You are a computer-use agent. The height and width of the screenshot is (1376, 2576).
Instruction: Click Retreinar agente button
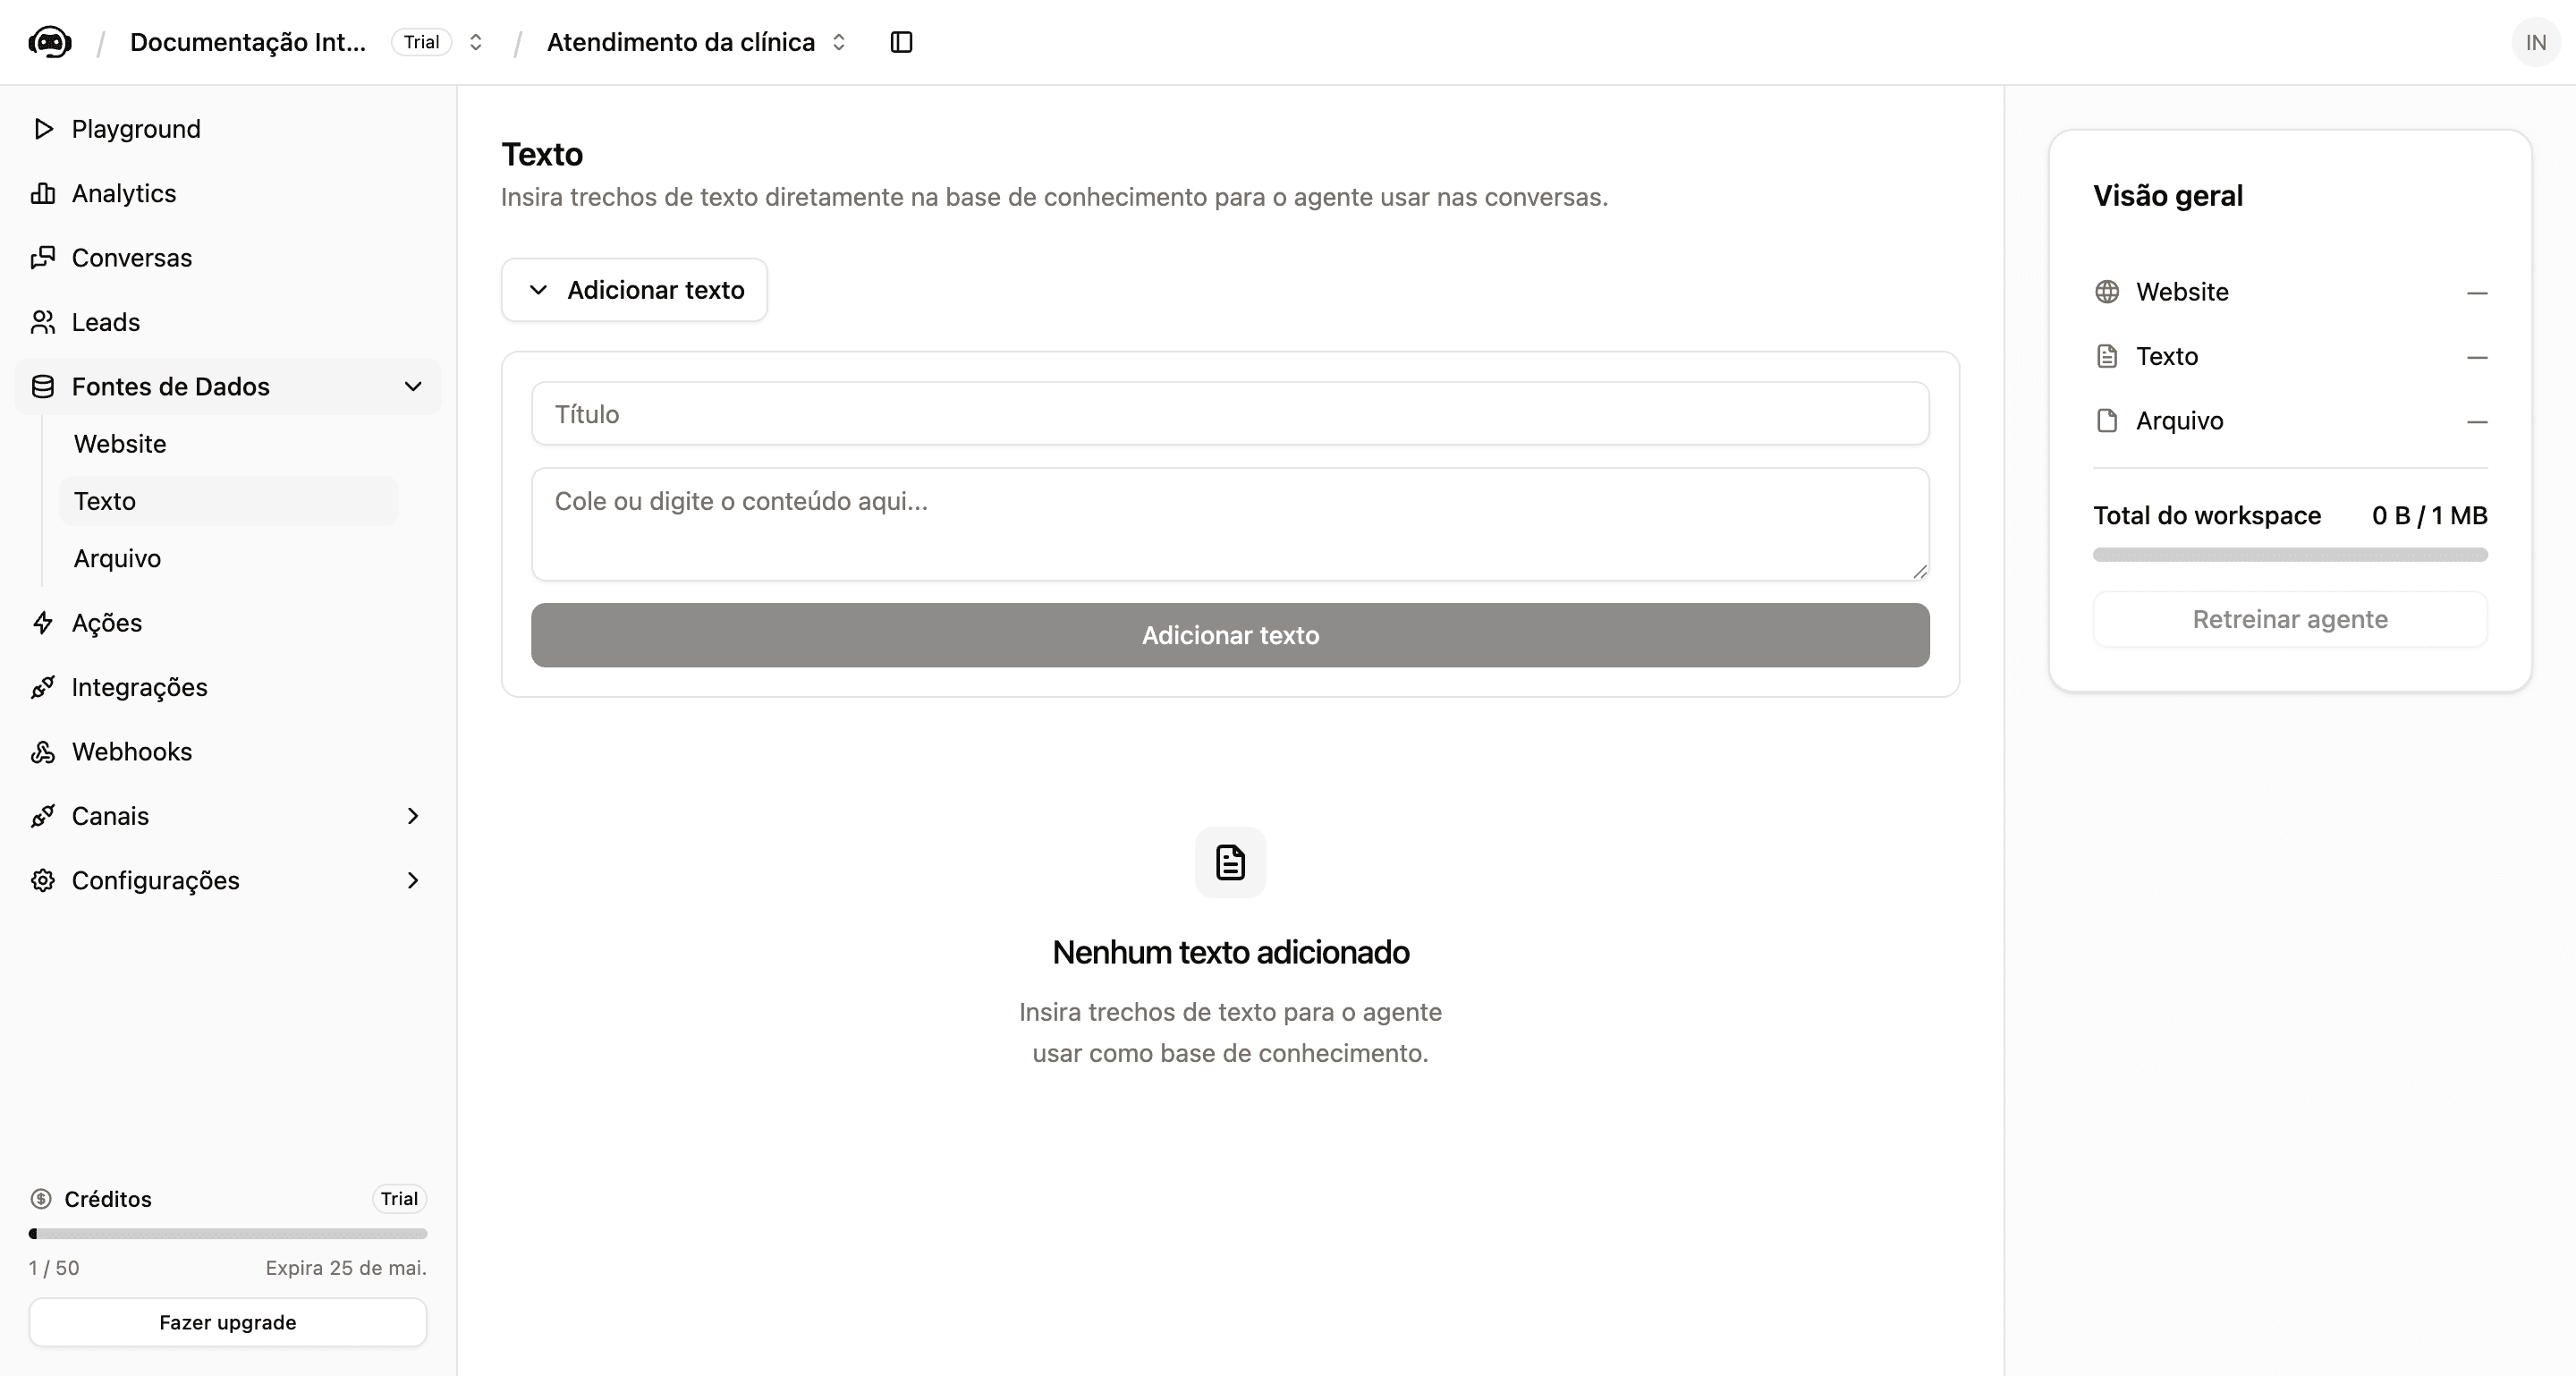(2290, 619)
